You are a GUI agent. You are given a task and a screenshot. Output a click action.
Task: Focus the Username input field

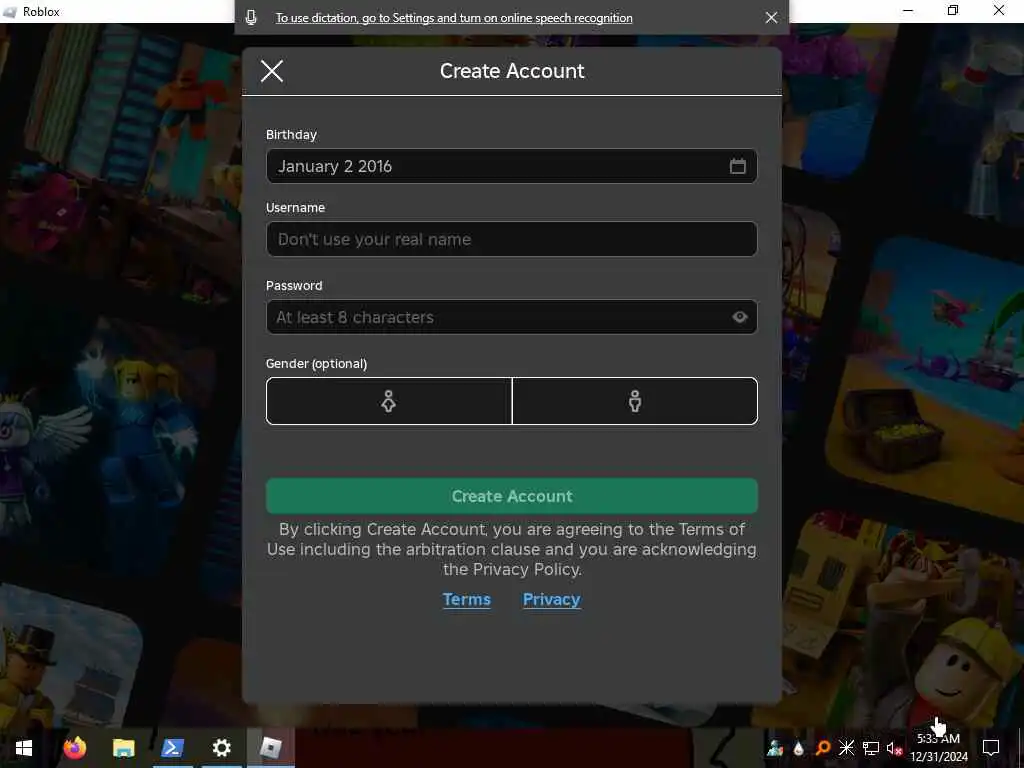pos(511,239)
